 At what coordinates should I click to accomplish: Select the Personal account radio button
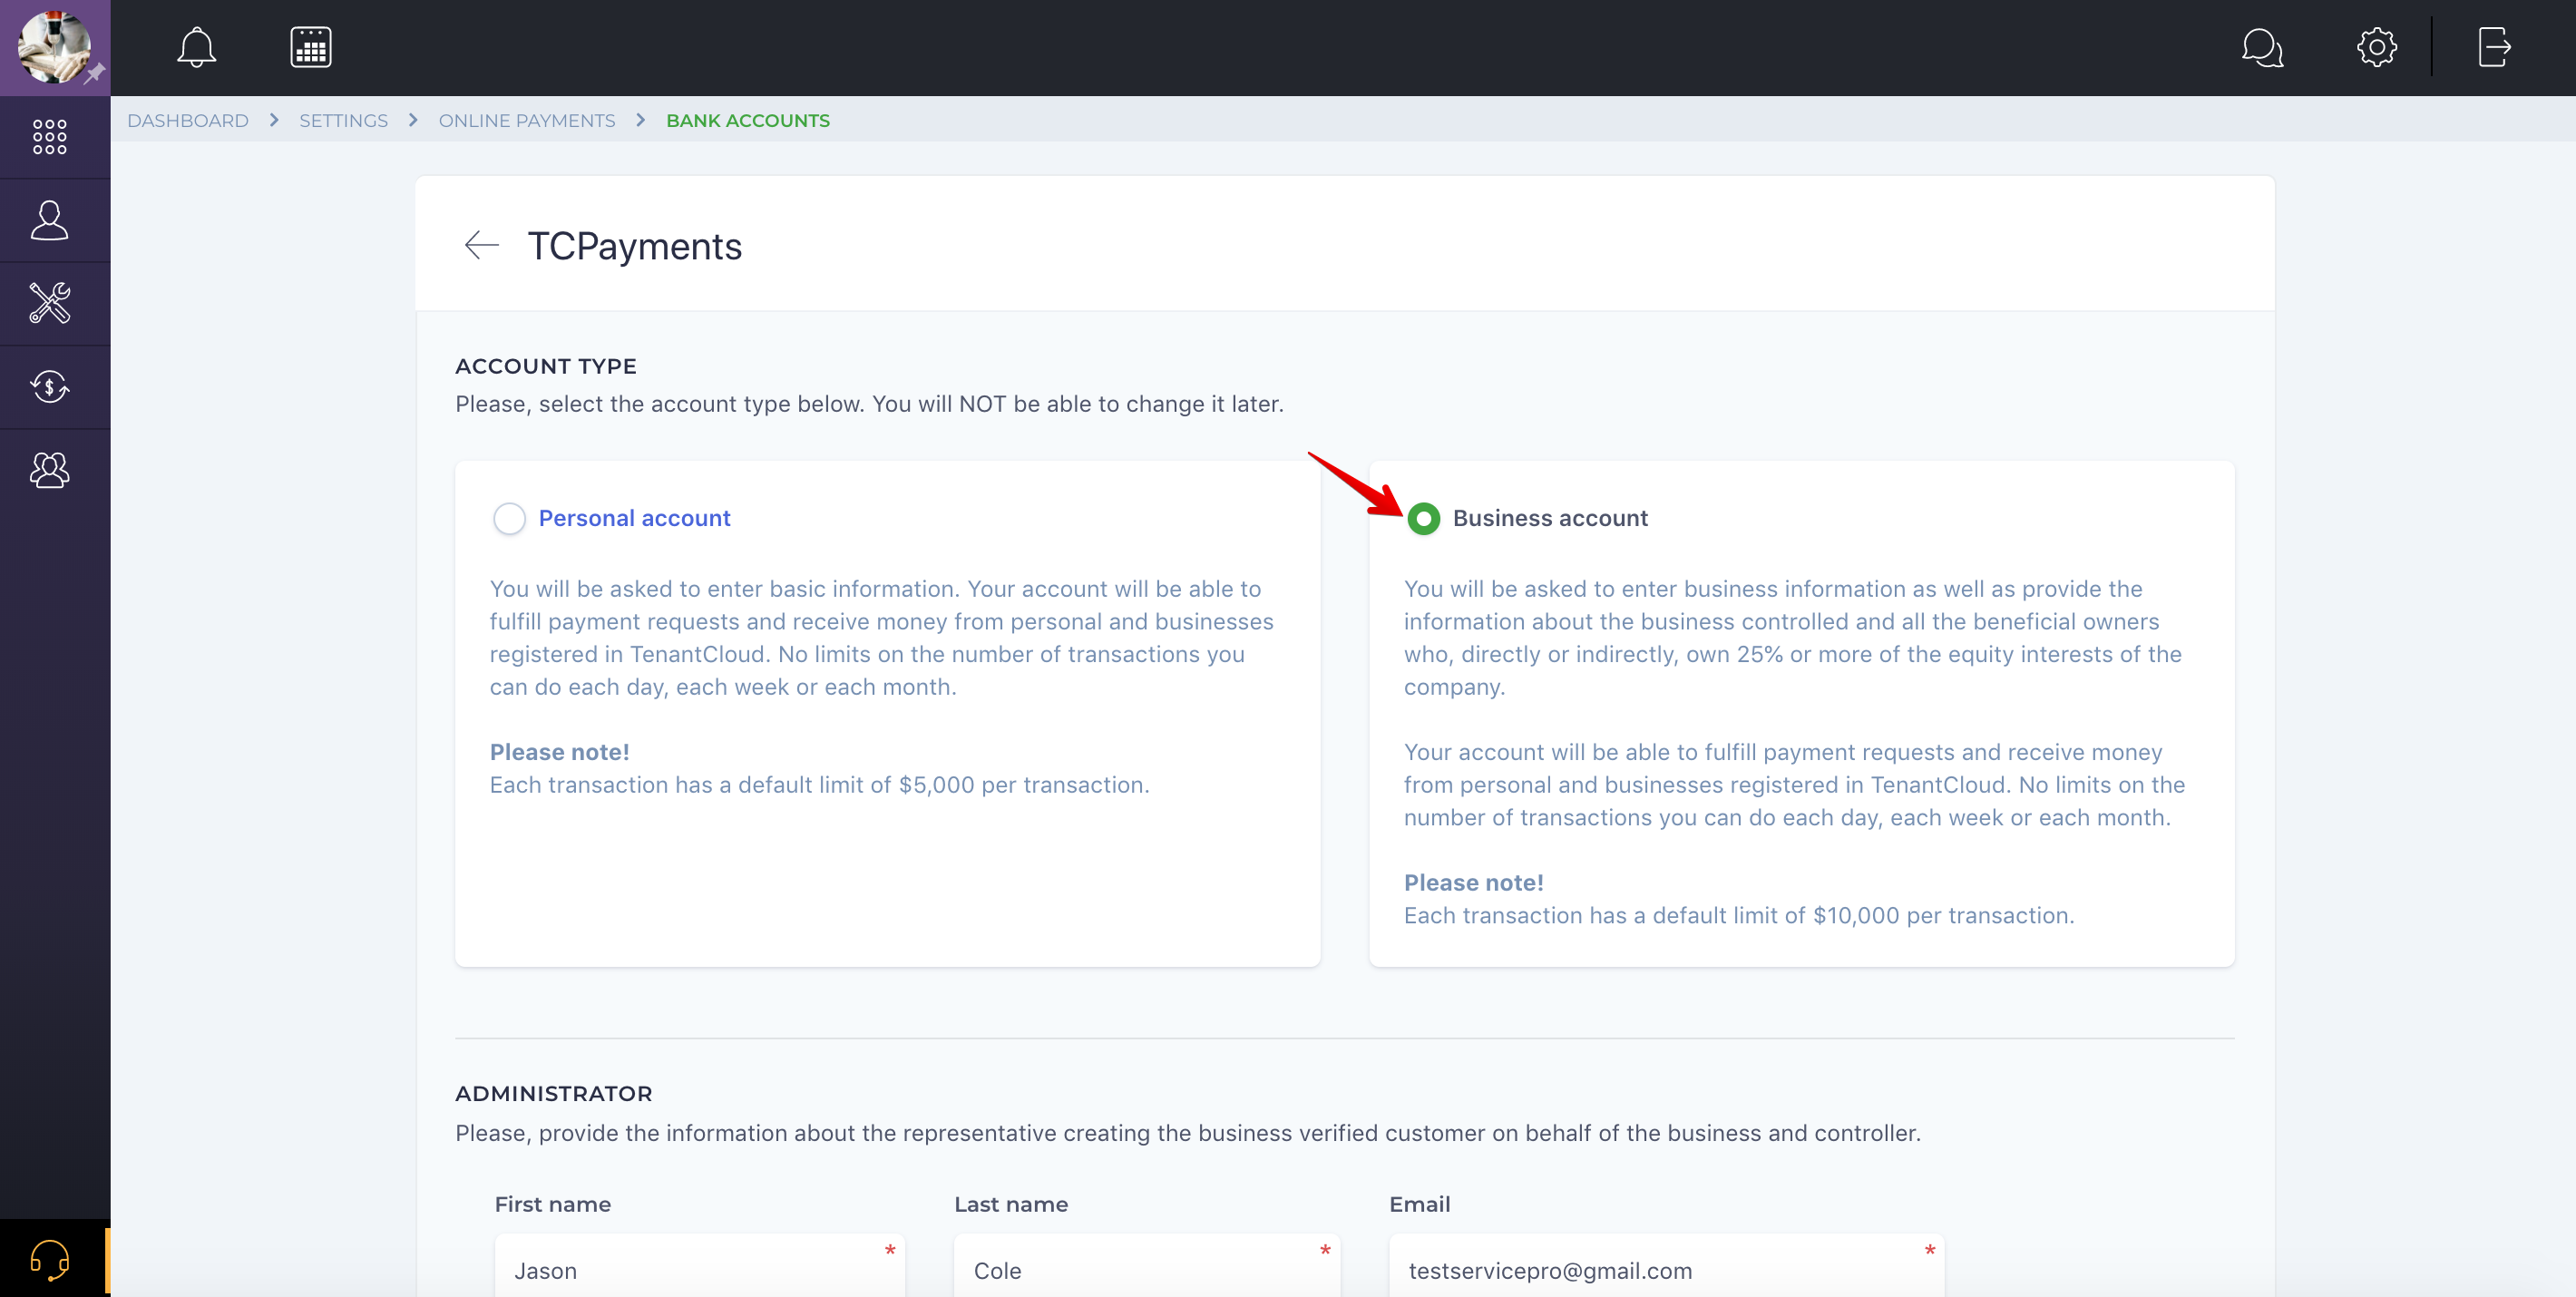click(509, 518)
